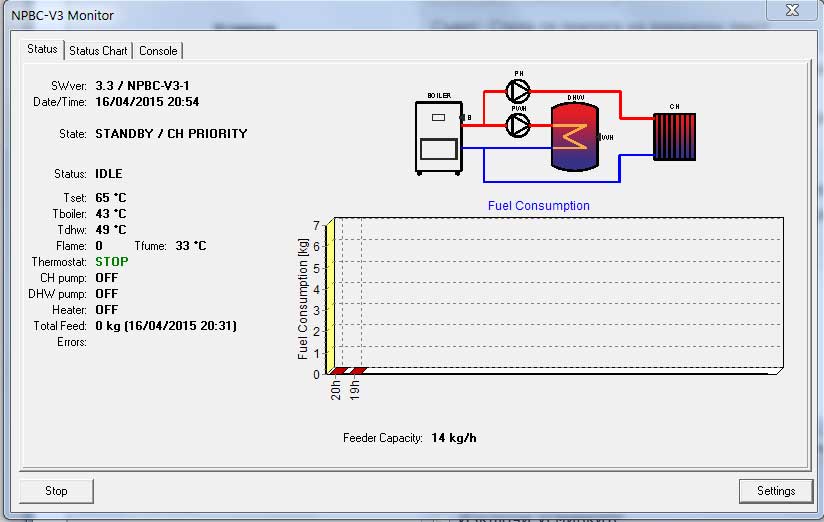Click the PWH pump symbol
Image resolution: width=824 pixels, height=522 pixels.
(518, 125)
